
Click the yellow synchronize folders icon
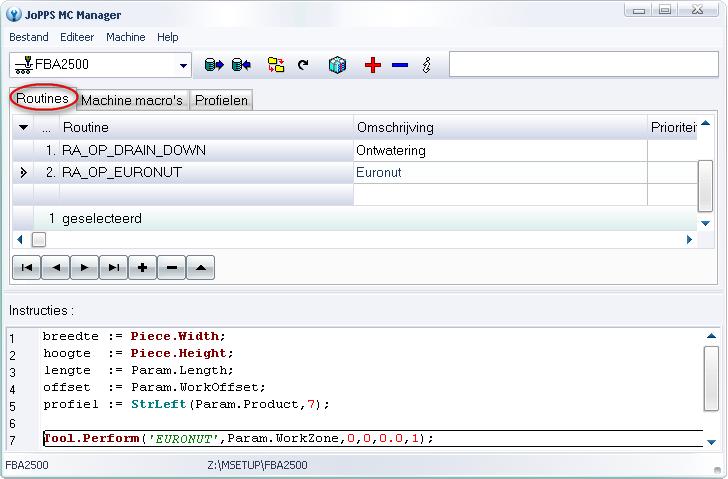[x=276, y=65]
